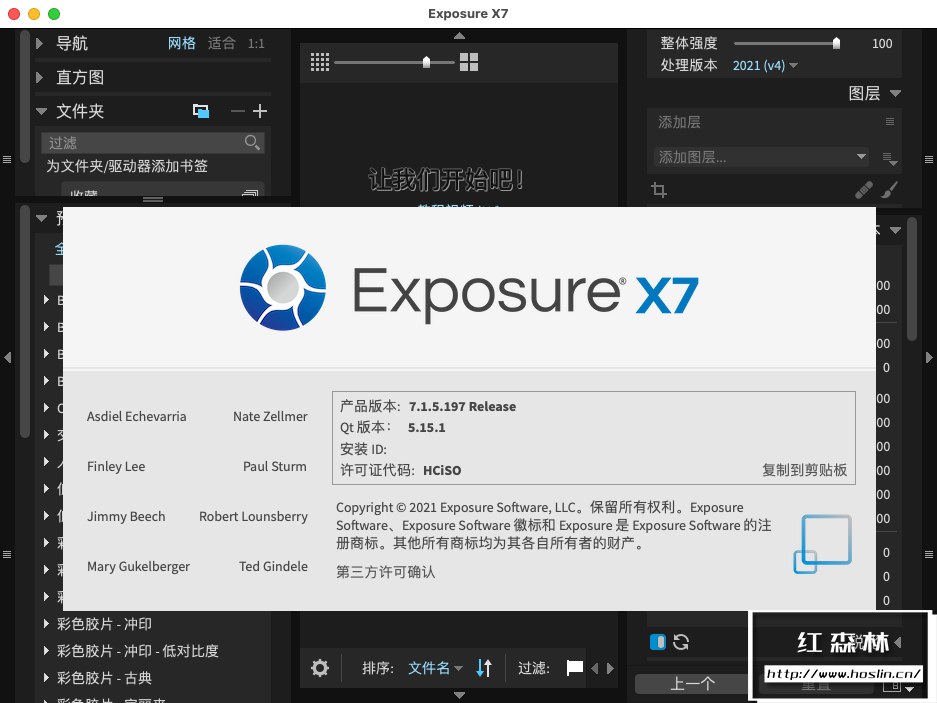
Task: Select the crop tool
Action: pos(659,190)
